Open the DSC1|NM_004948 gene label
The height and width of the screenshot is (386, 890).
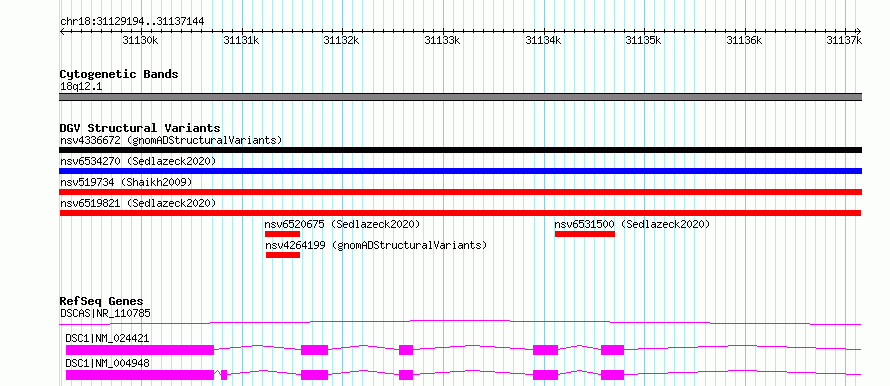tap(107, 363)
